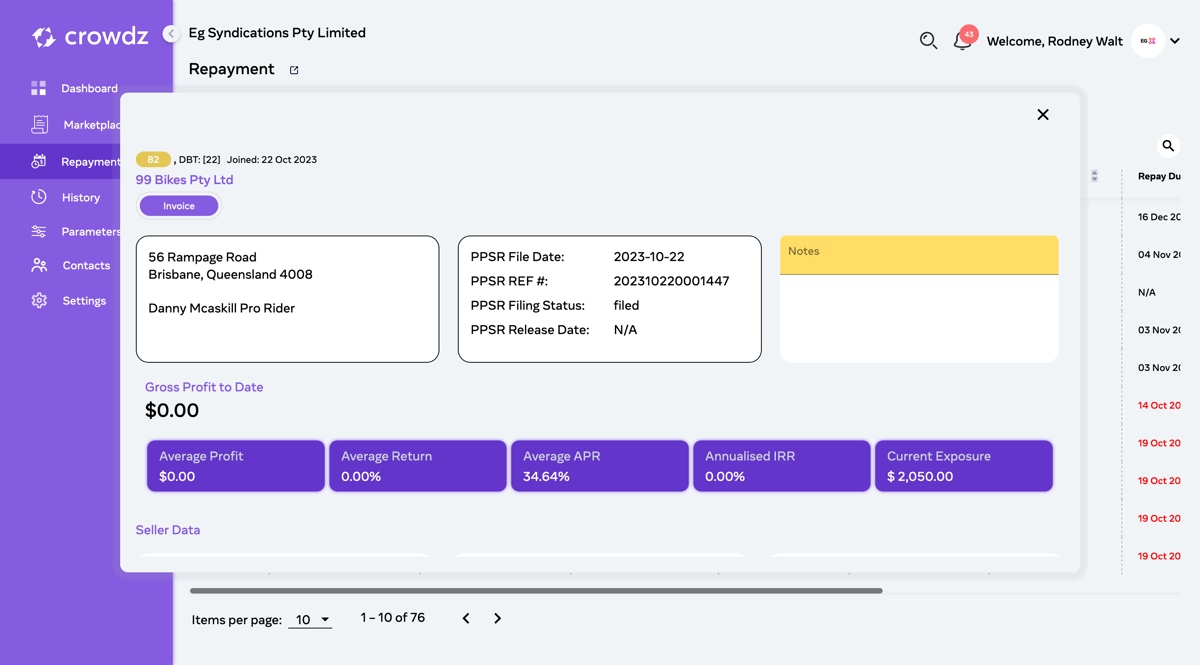Open the Dashboard grid icon
Screen dimensions: 1200x665
click(39, 88)
